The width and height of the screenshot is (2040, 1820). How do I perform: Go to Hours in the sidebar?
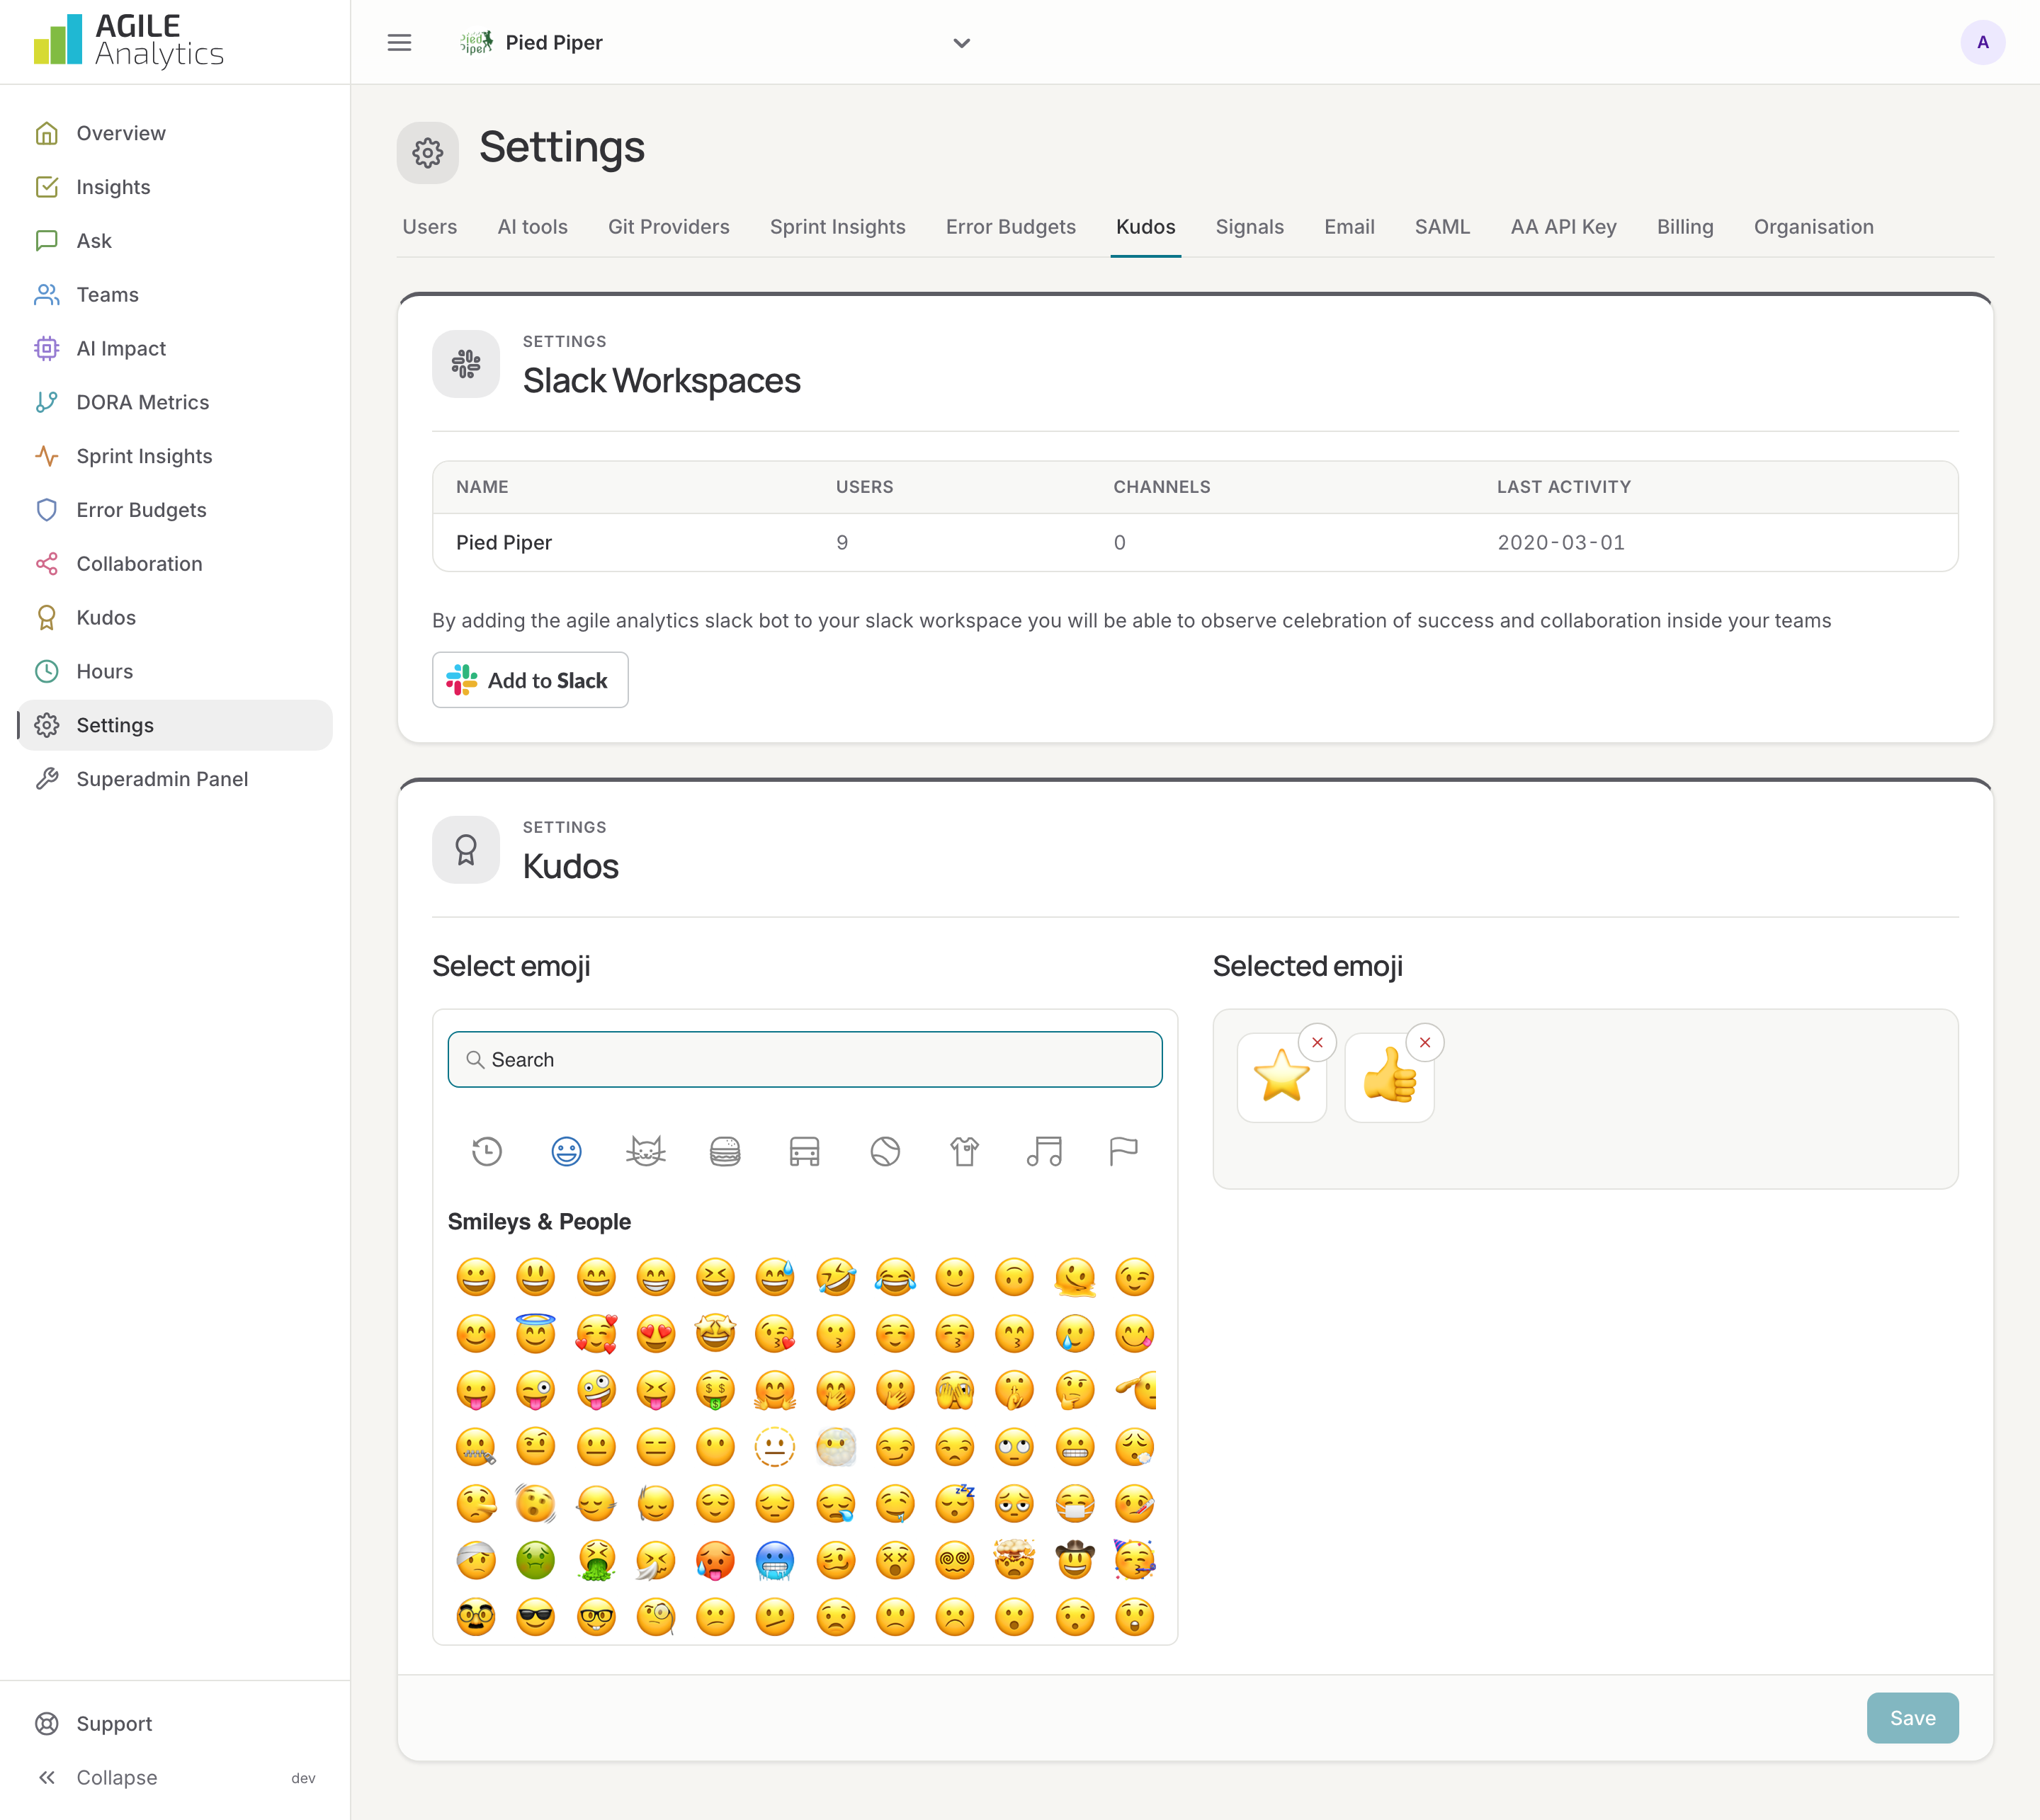[175, 671]
